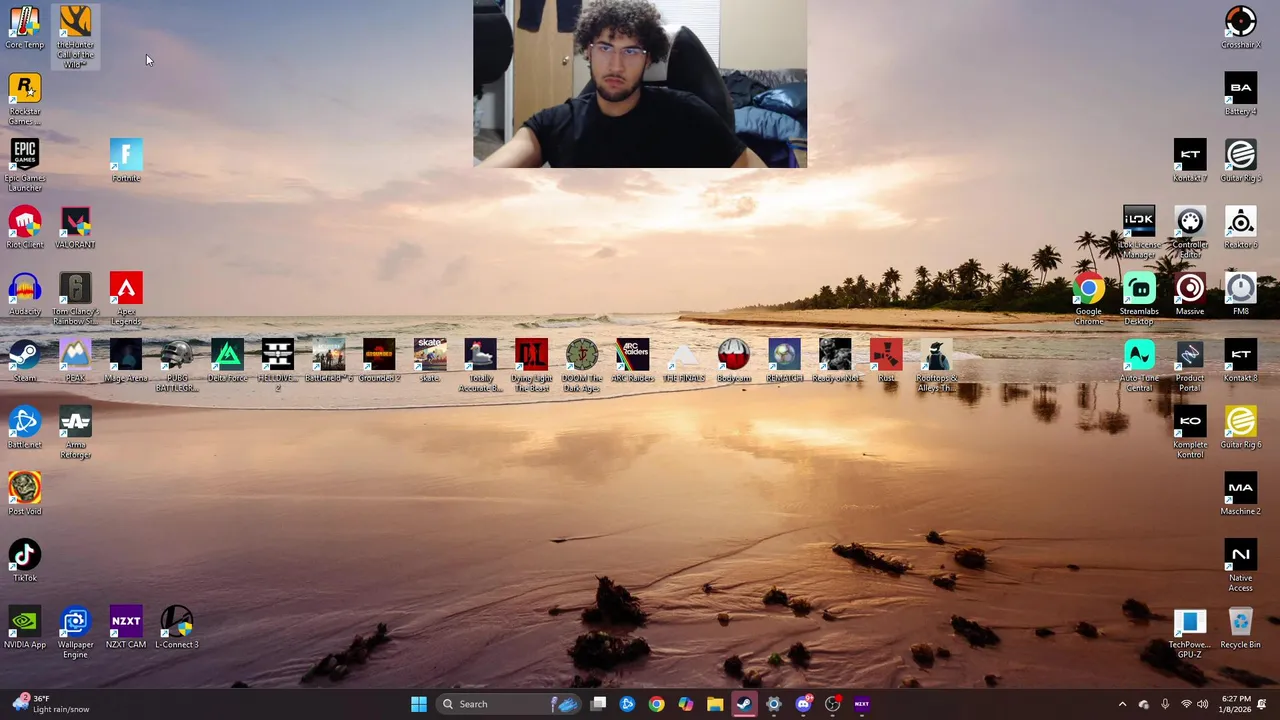Open the NZXT CAM desktop shortcut

pos(126,628)
